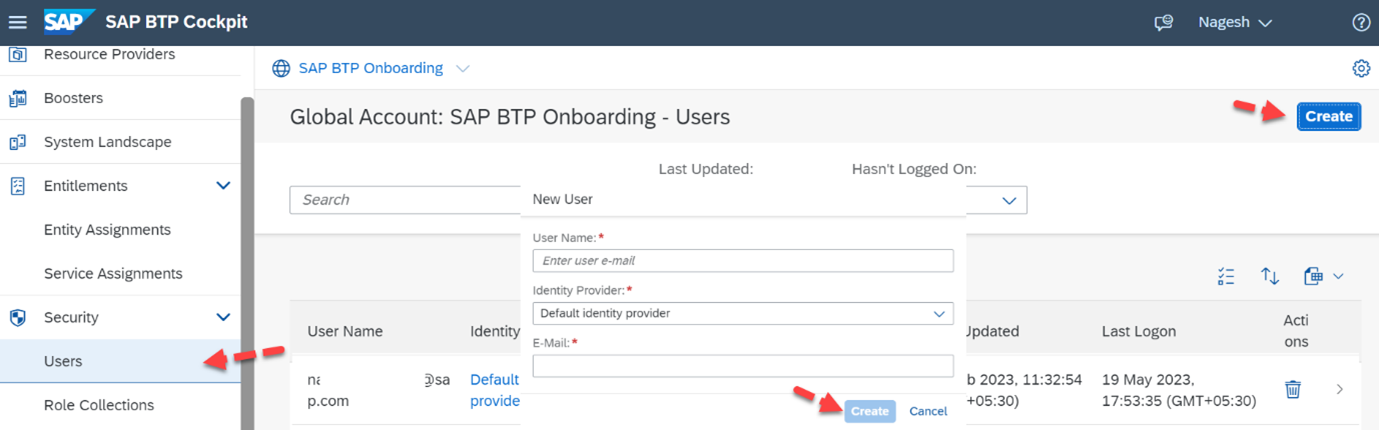The height and width of the screenshot is (430, 1379).
Task: Click the Search users field
Action: tap(405, 199)
